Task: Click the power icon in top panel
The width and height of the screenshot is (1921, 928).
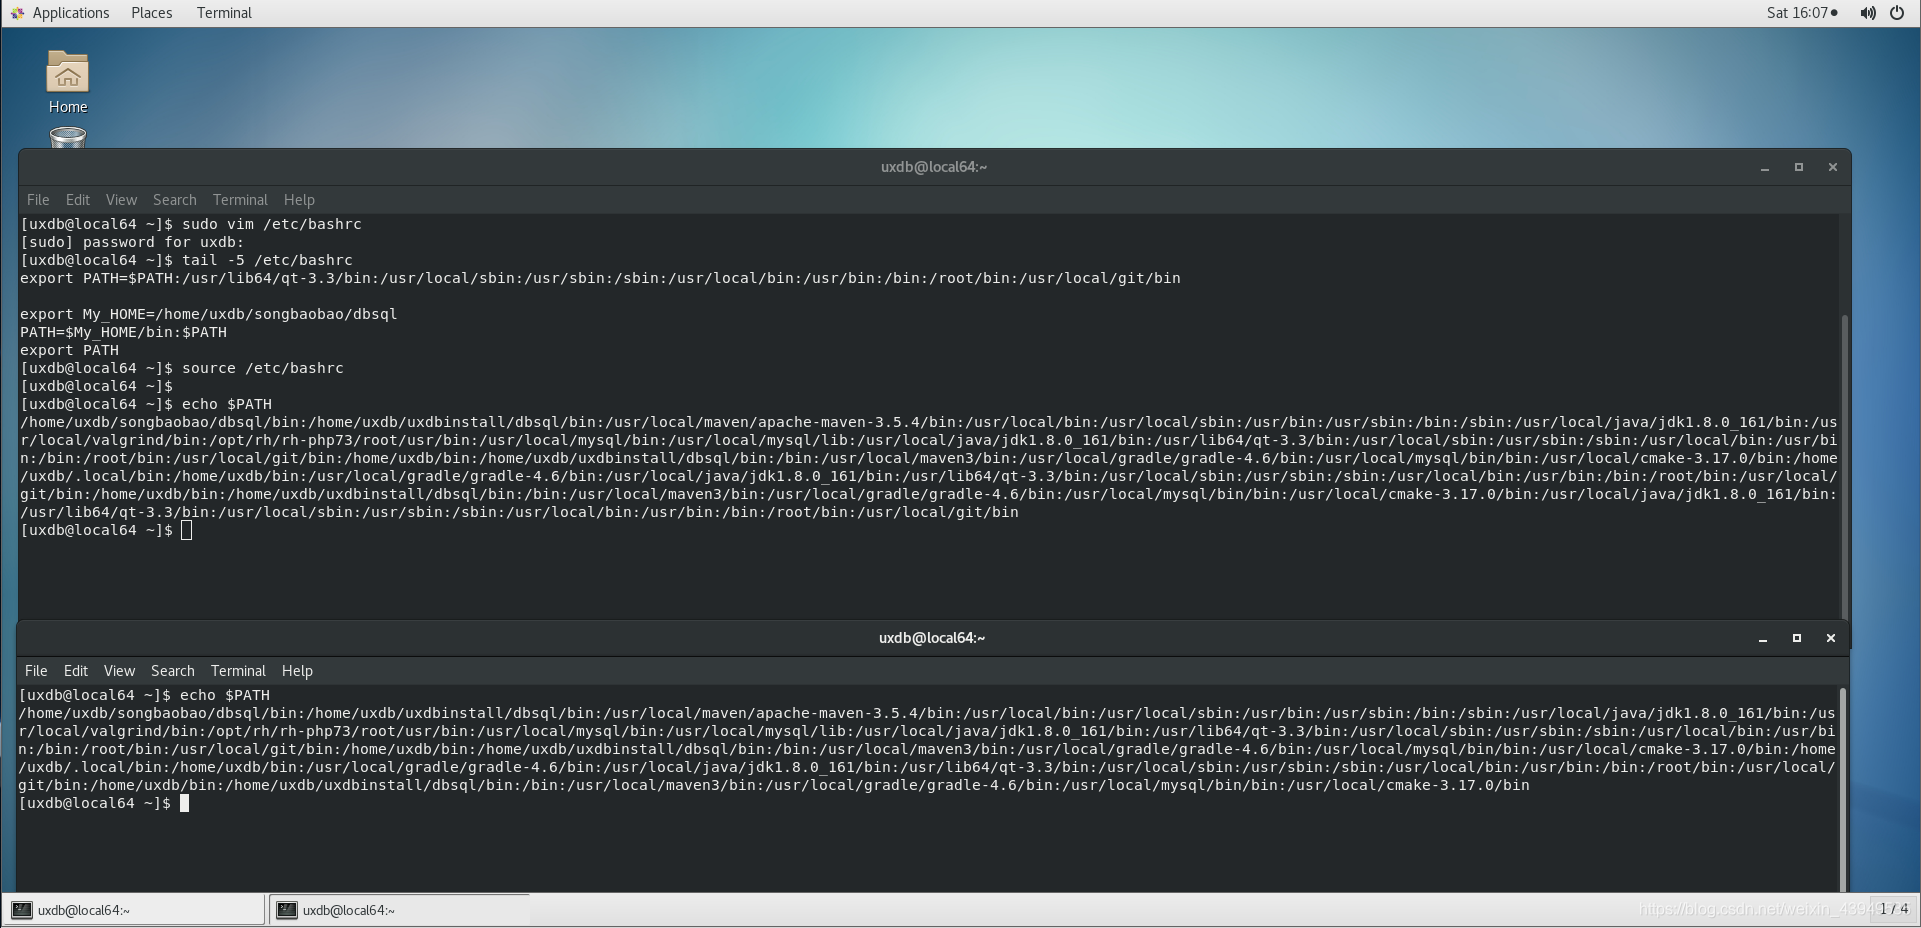Action: pos(1896,13)
